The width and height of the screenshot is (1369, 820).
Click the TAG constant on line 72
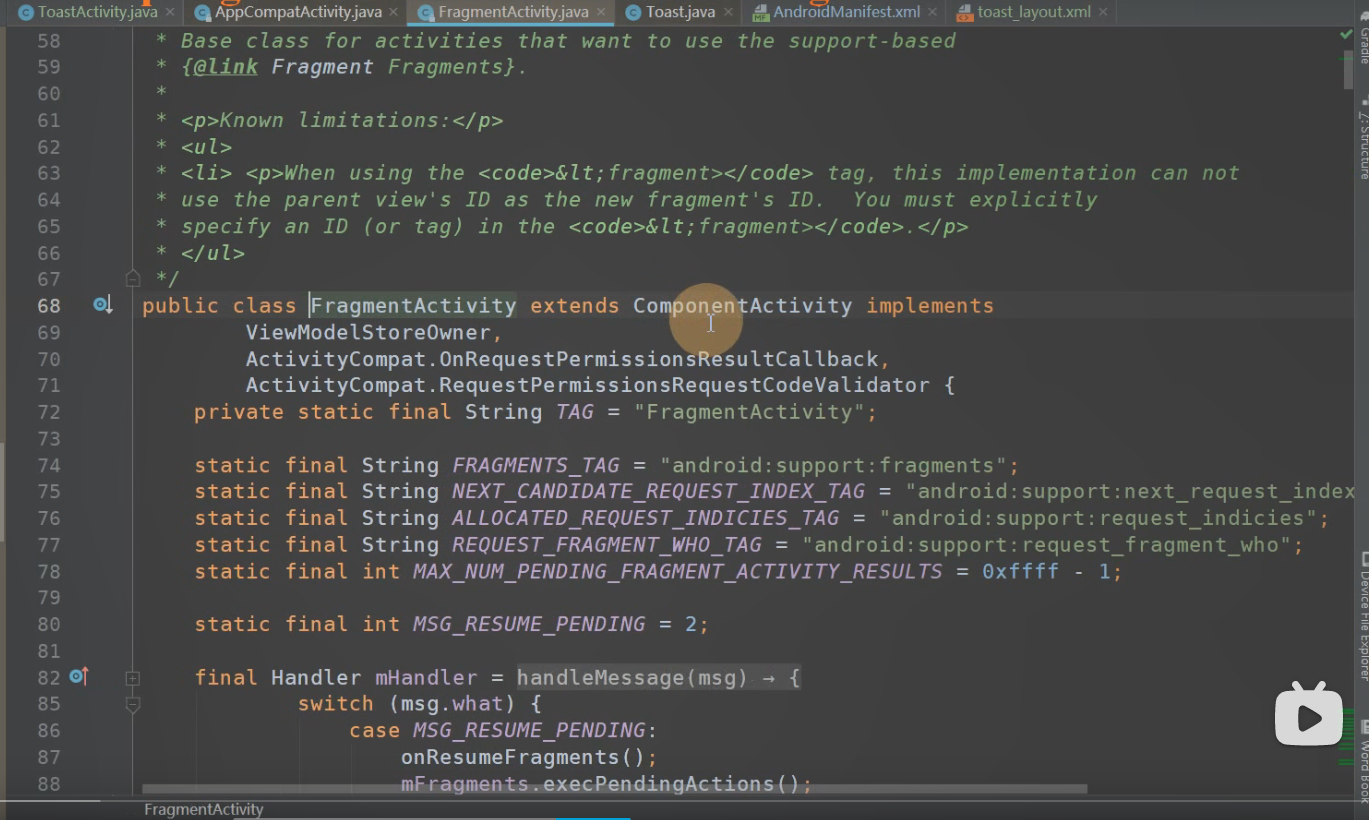click(x=575, y=412)
